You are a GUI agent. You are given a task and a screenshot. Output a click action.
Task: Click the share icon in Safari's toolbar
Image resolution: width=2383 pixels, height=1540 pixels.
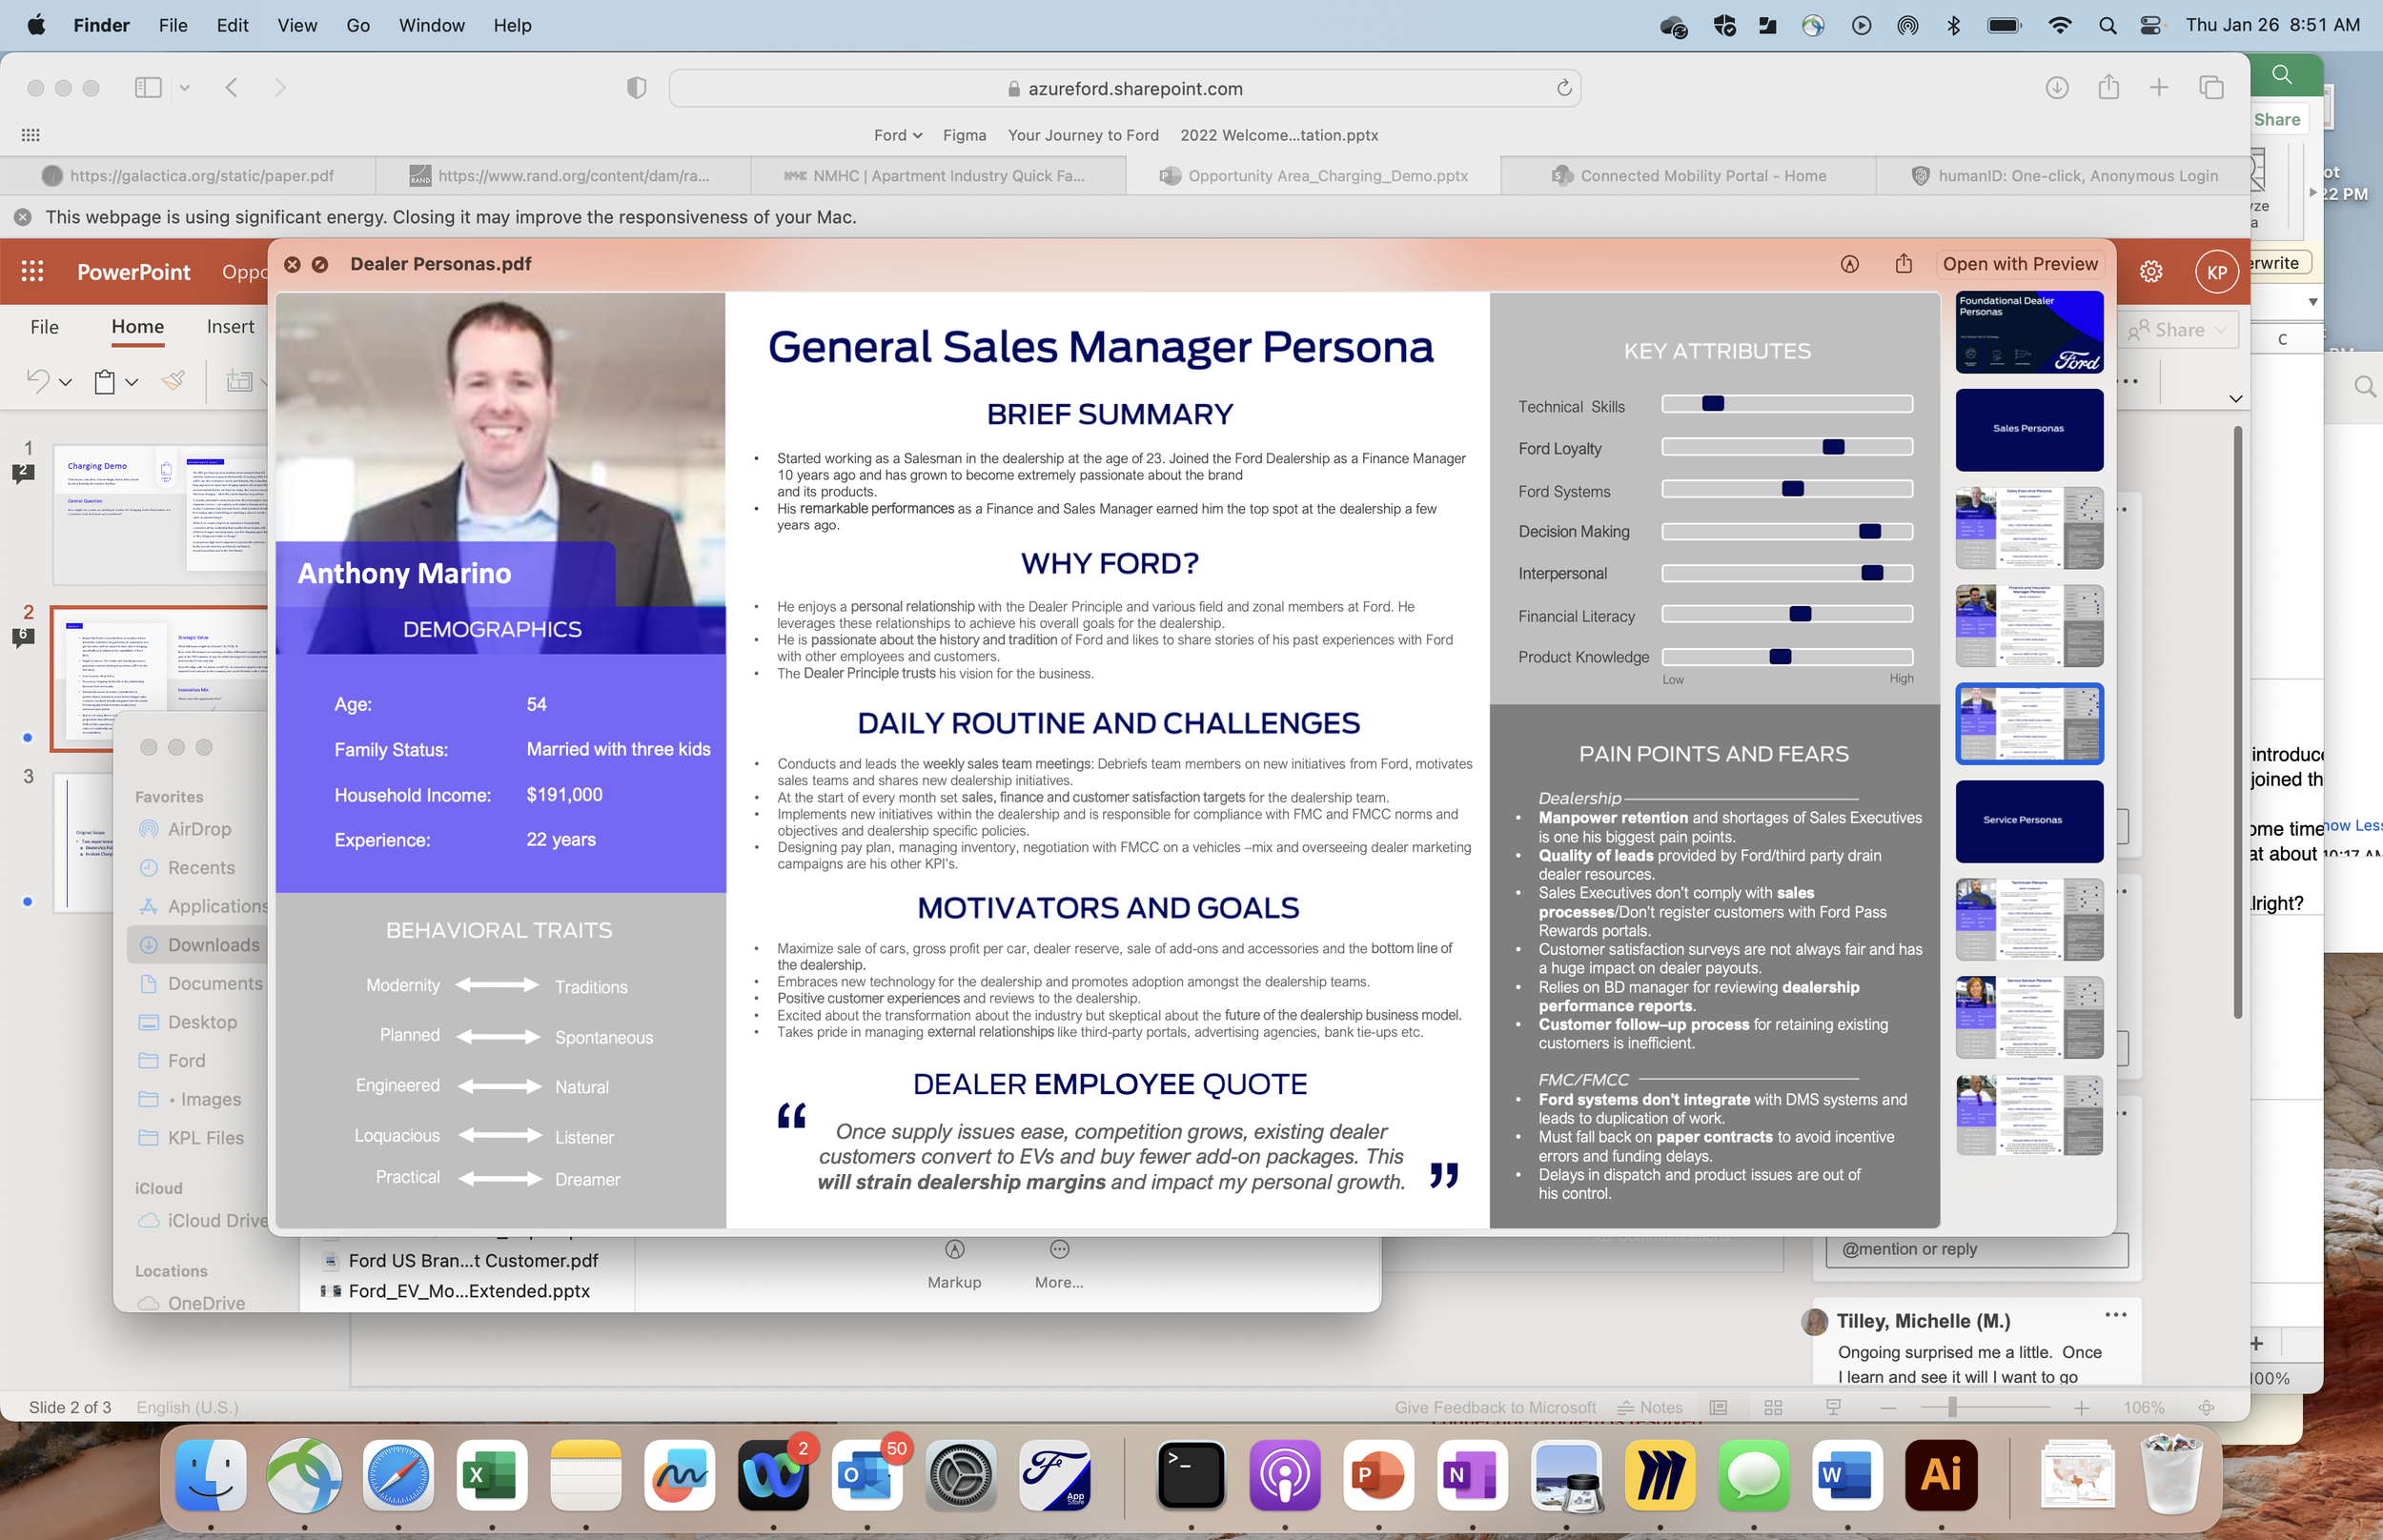[2109, 87]
